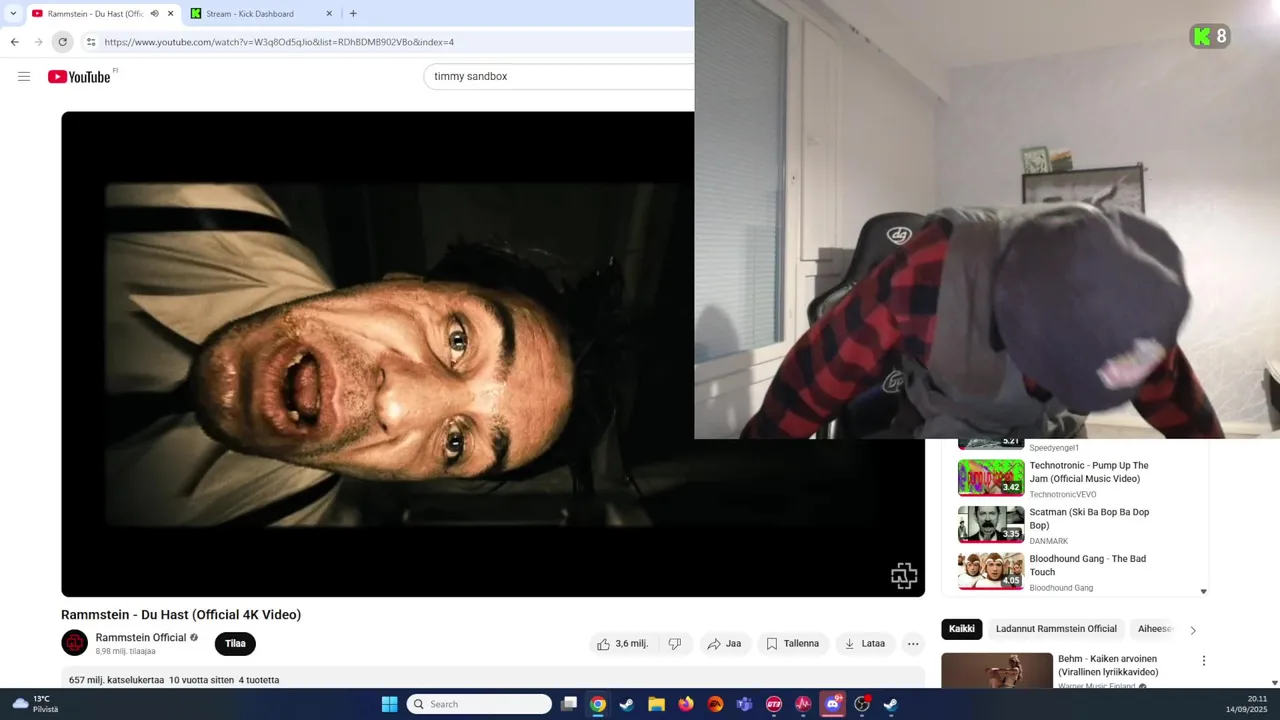Image resolution: width=1280 pixels, height=720 pixels.
Task: Open tab search dropdown arrow
Action: [13, 14]
